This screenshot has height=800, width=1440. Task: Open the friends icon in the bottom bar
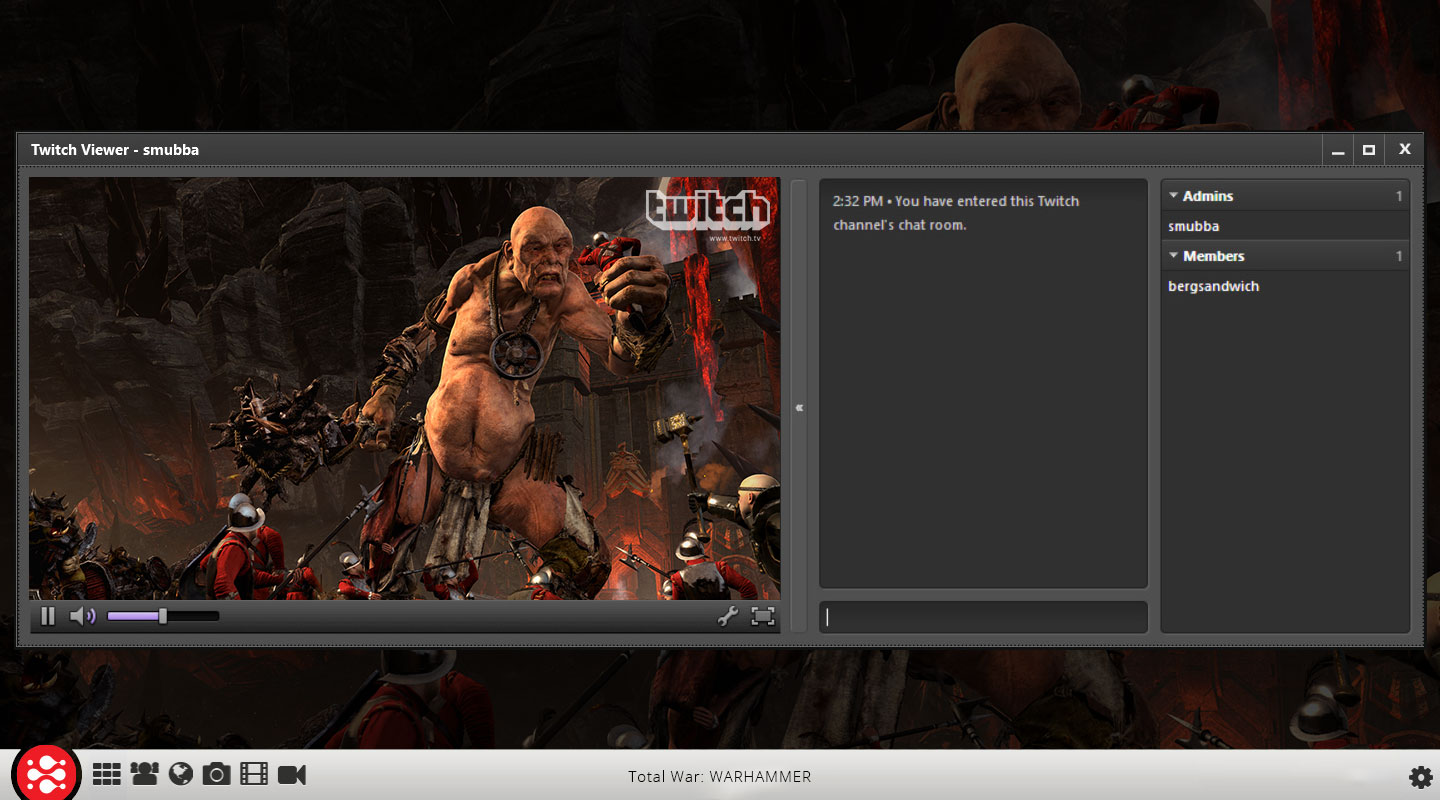[x=144, y=774]
